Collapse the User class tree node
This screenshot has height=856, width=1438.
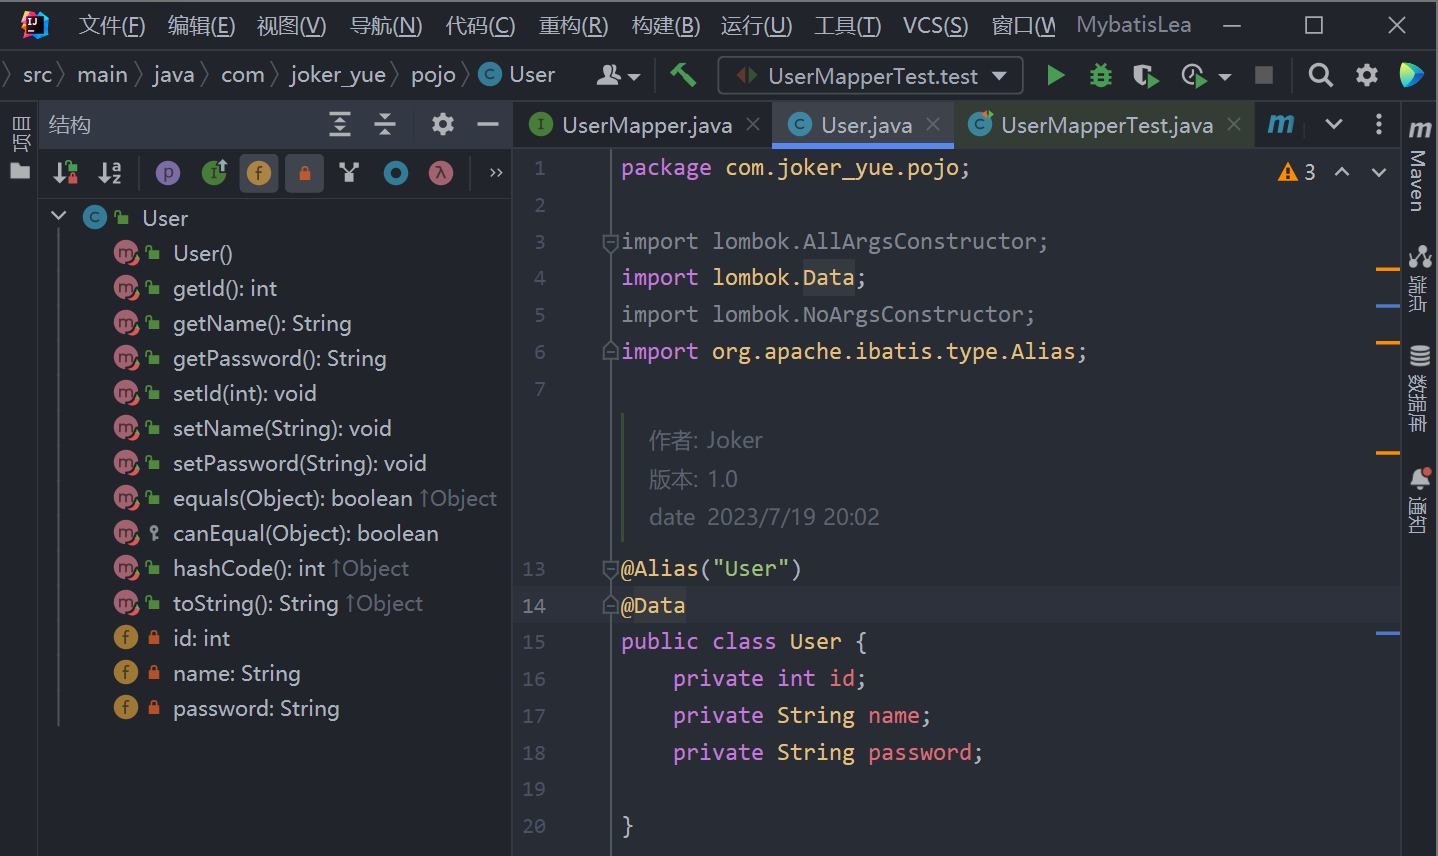(58, 217)
